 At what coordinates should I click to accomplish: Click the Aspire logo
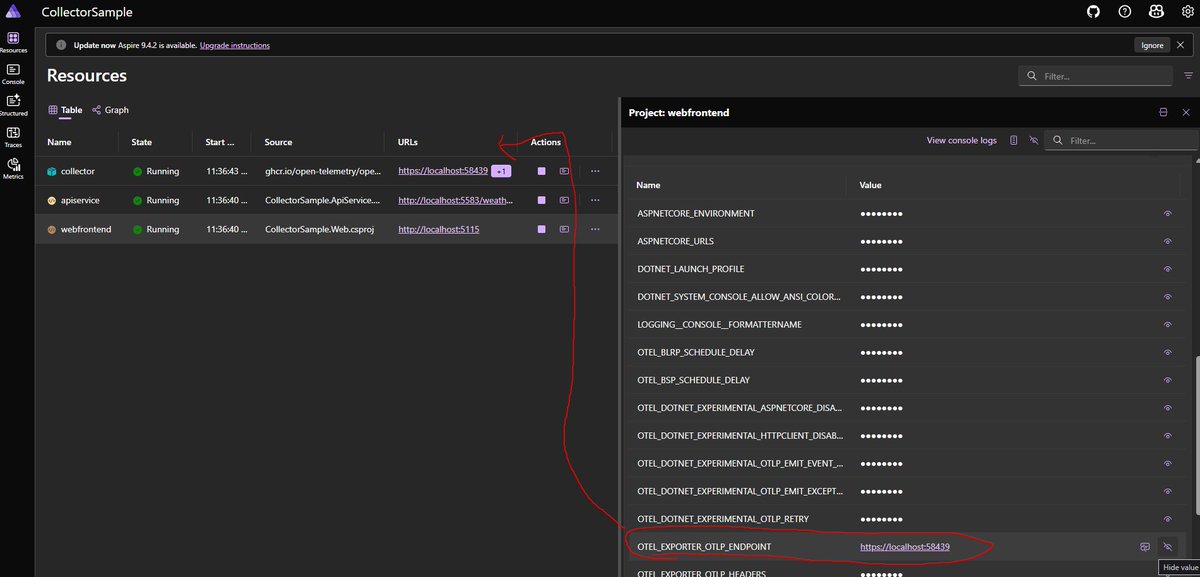tap(13, 12)
